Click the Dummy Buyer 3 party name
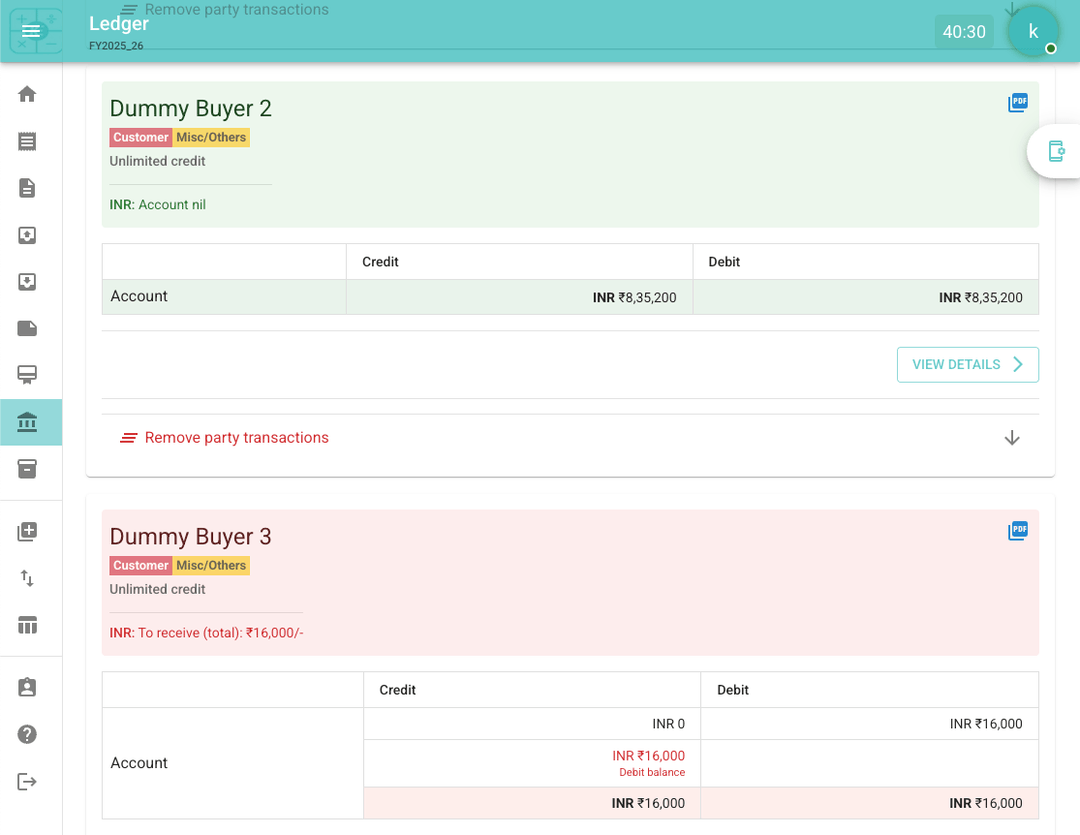 pyautogui.click(x=190, y=537)
